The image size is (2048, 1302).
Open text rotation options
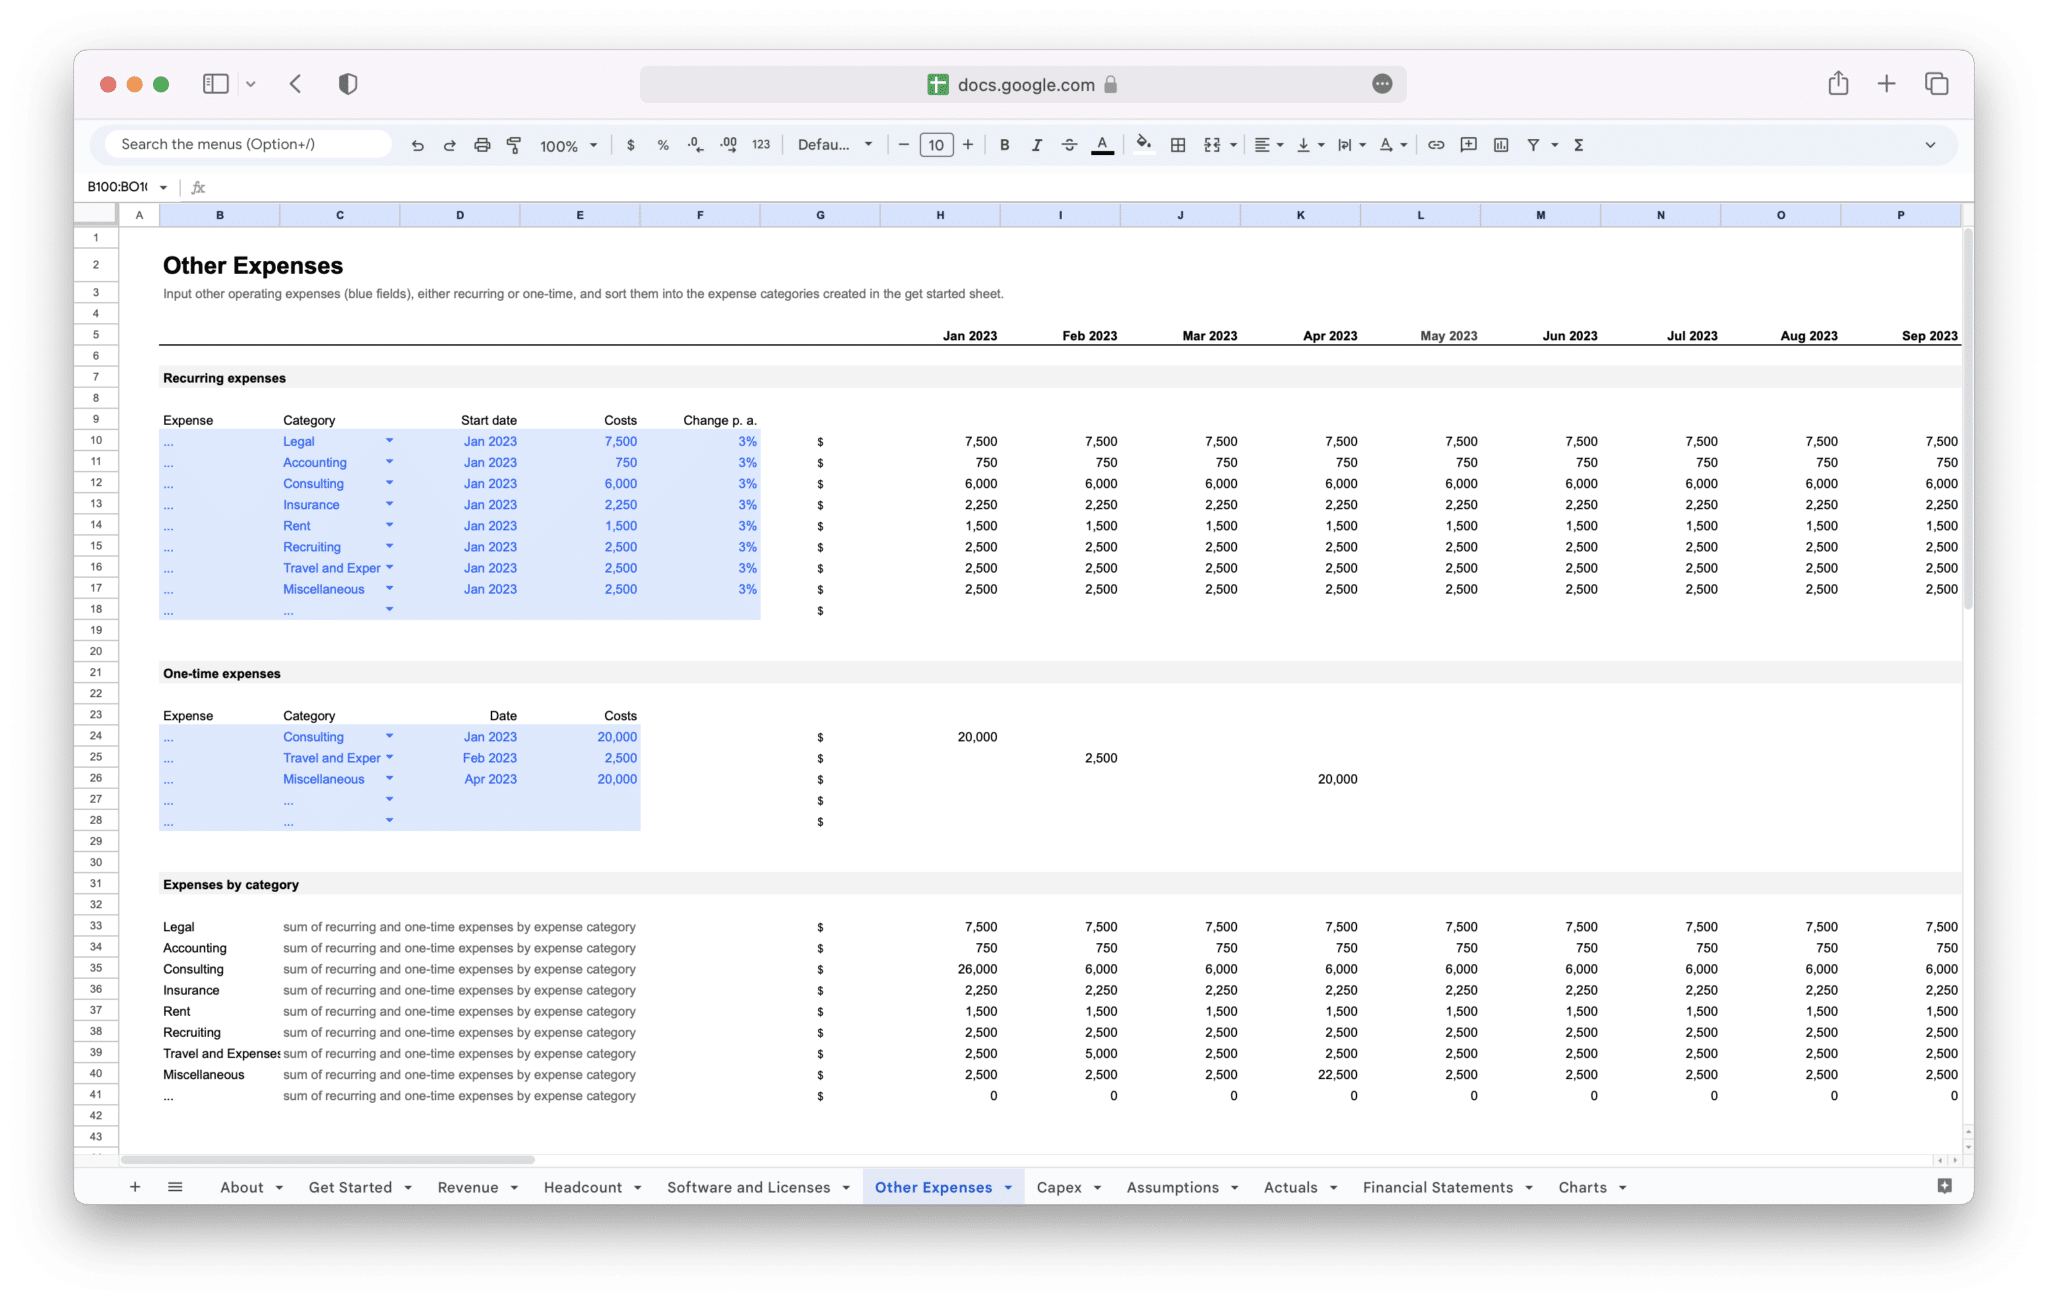click(x=1392, y=145)
